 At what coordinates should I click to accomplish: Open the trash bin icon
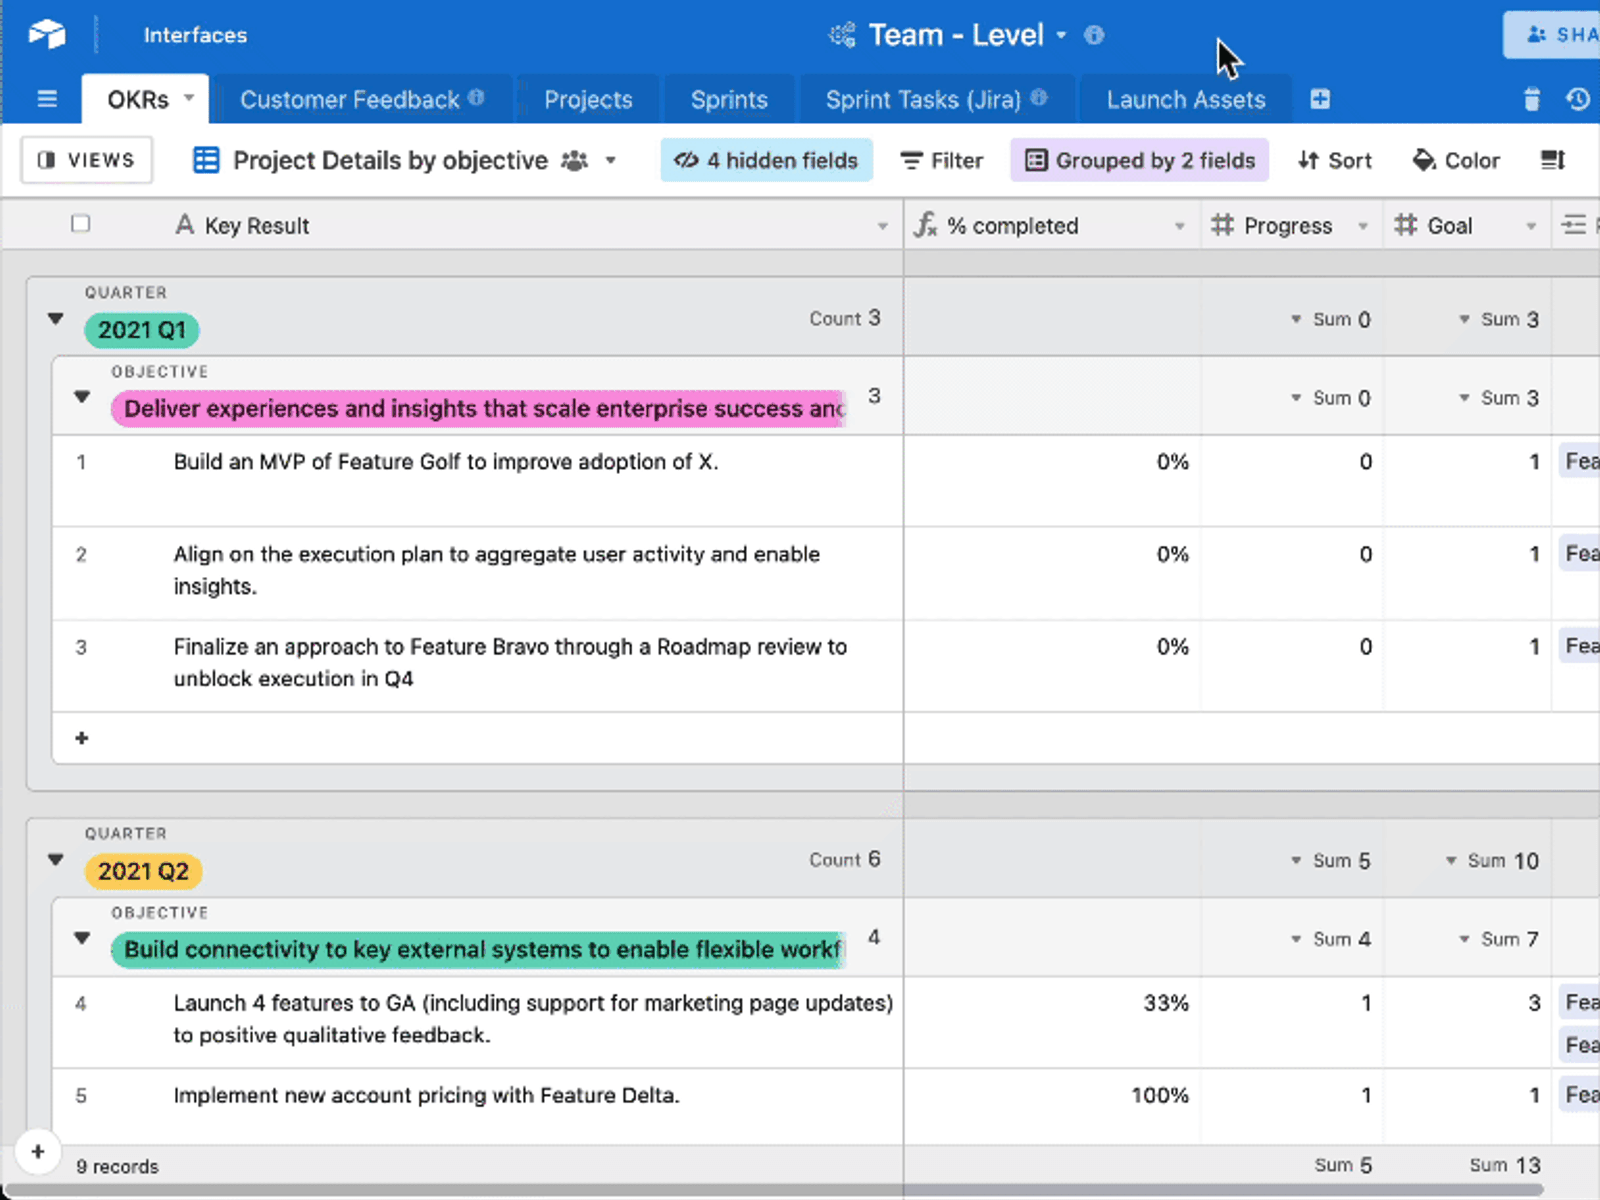(x=1531, y=99)
